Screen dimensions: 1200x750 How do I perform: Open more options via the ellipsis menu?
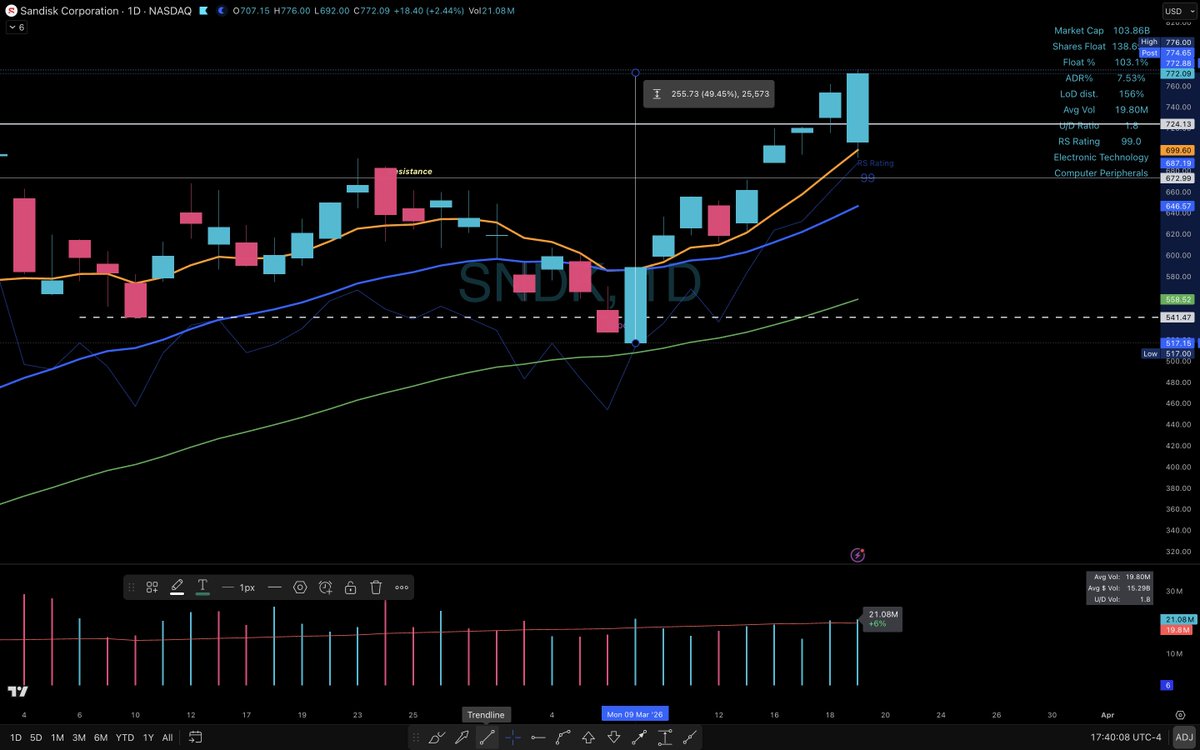tap(402, 587)
